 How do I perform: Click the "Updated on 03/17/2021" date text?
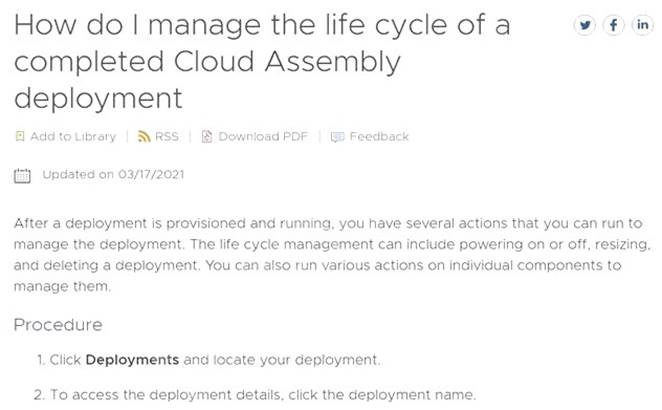(113, 175)
